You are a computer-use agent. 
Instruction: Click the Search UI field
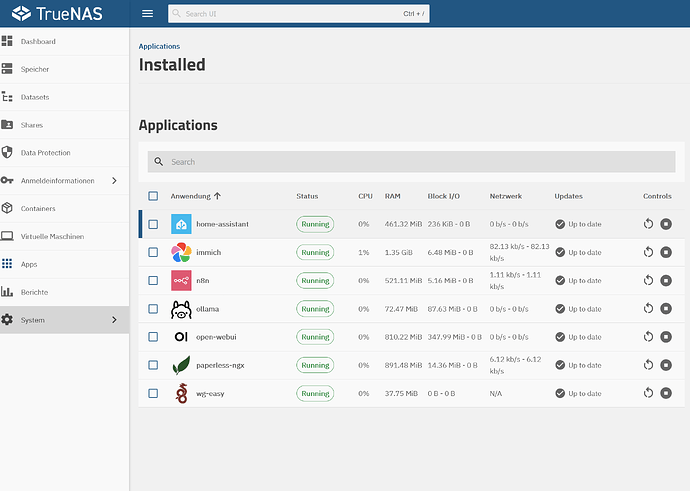point(299,14)
